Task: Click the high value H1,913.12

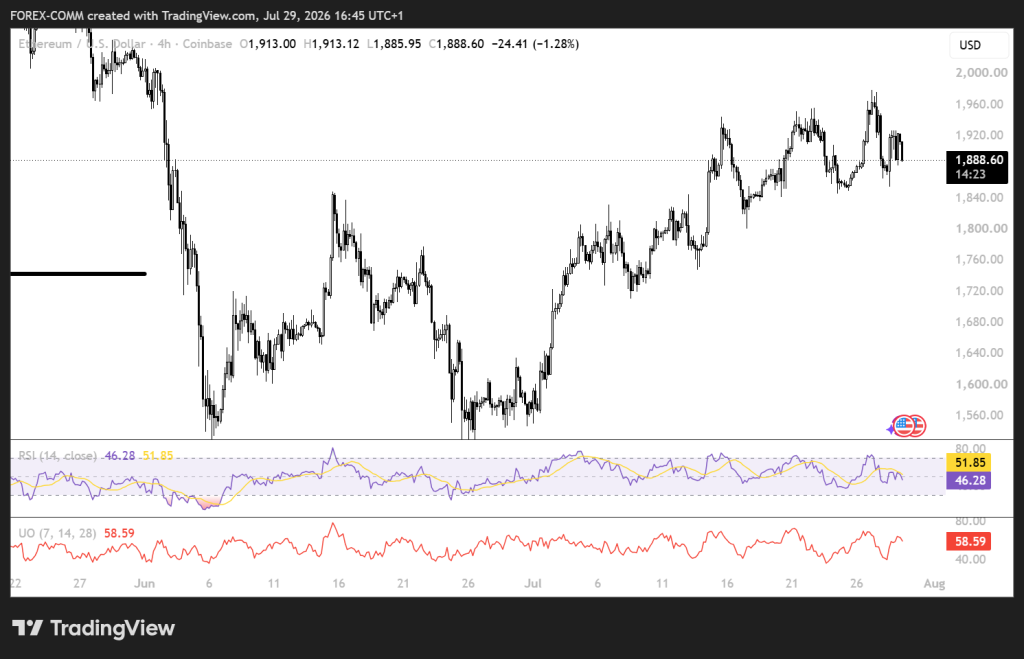Action: tap(331, 44)
